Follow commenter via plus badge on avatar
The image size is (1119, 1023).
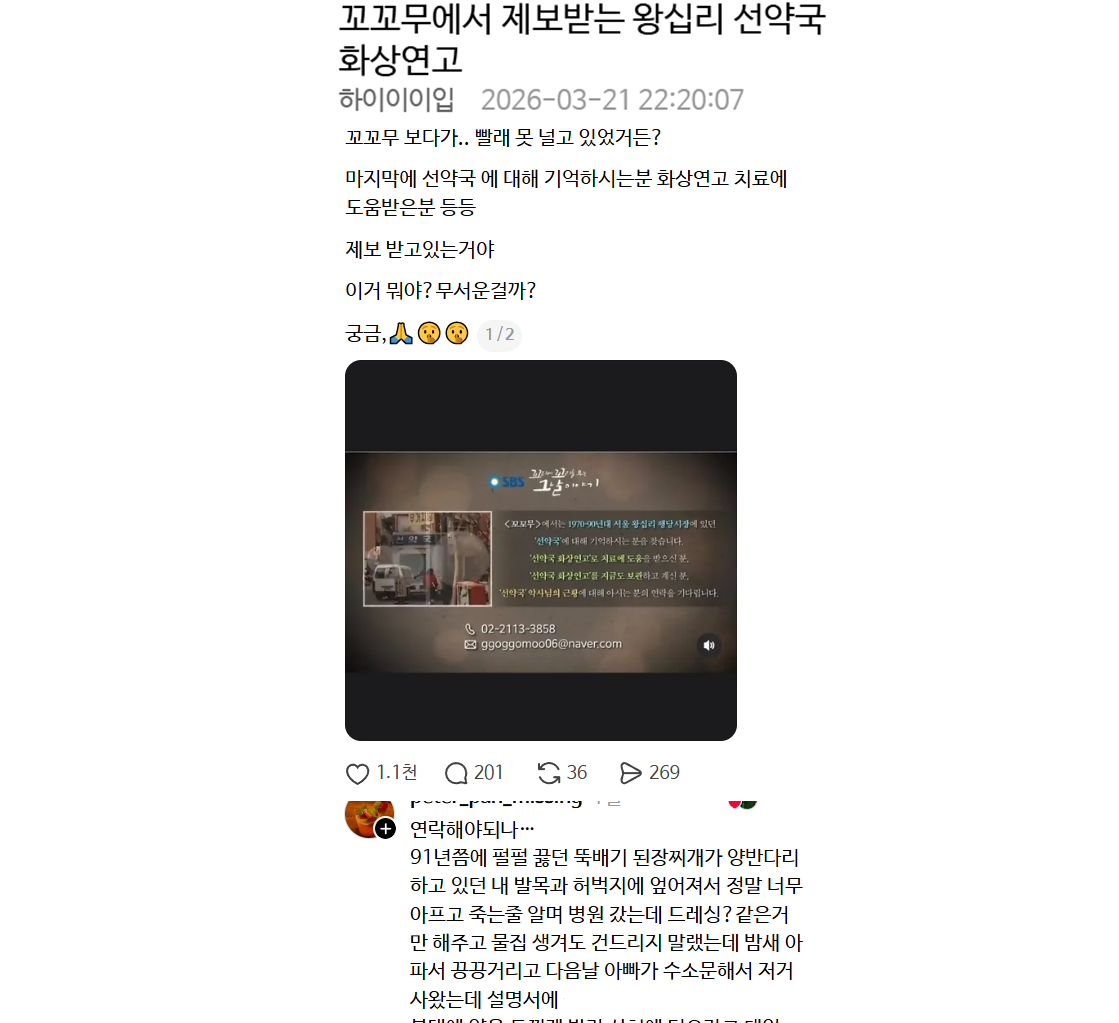click(x=385, y=829)
